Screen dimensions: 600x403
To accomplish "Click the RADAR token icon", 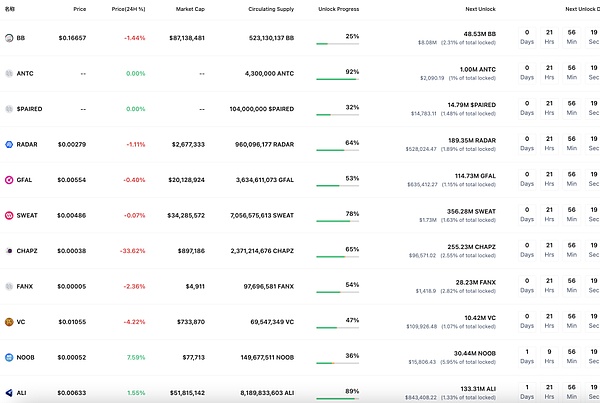I will [x=8, y=145].
